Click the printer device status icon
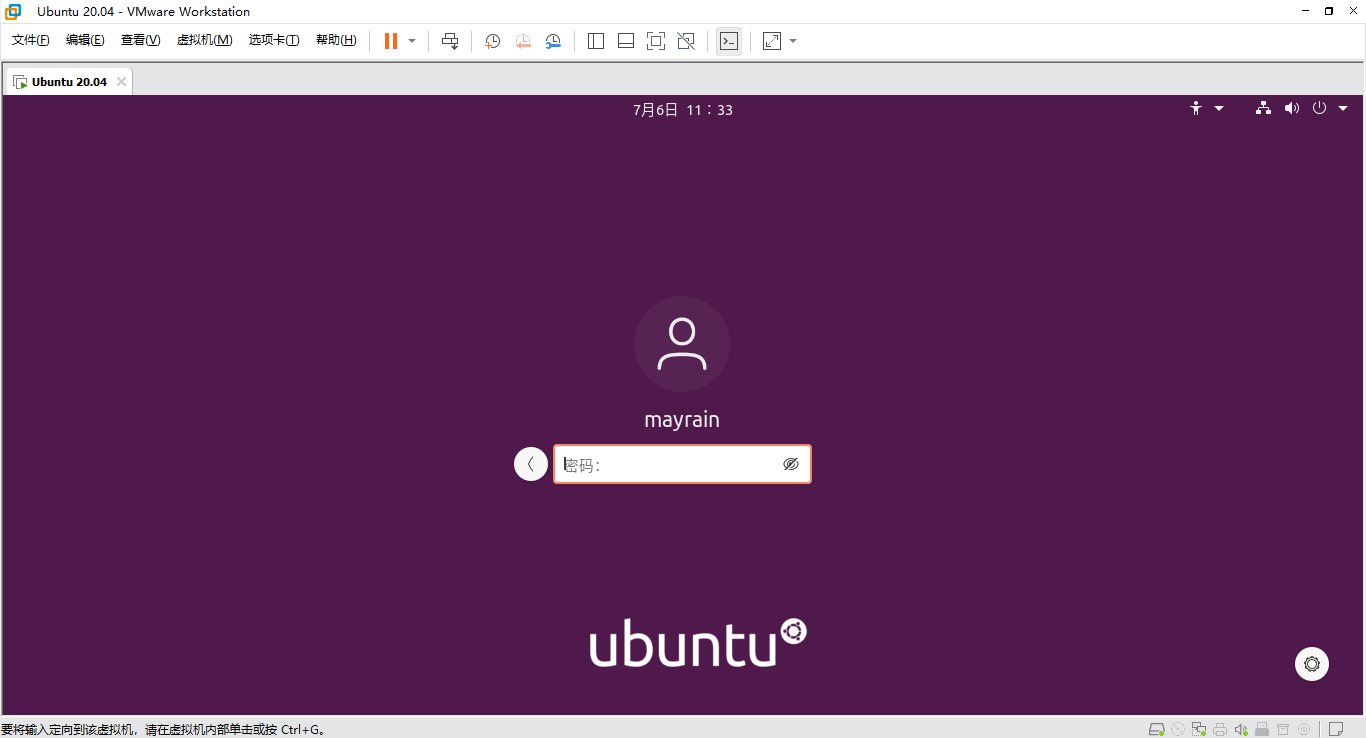 coord(1220,729)
